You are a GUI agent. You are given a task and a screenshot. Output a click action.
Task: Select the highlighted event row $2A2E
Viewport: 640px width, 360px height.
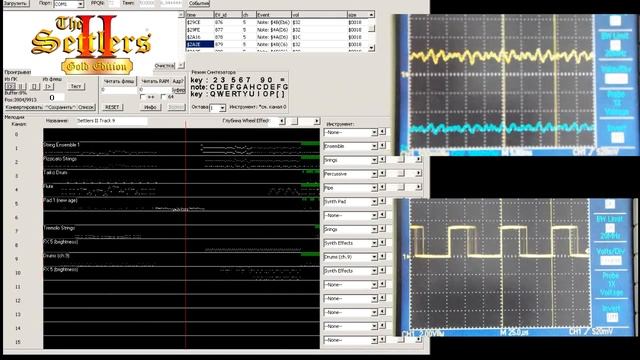(x=277, y=44)
